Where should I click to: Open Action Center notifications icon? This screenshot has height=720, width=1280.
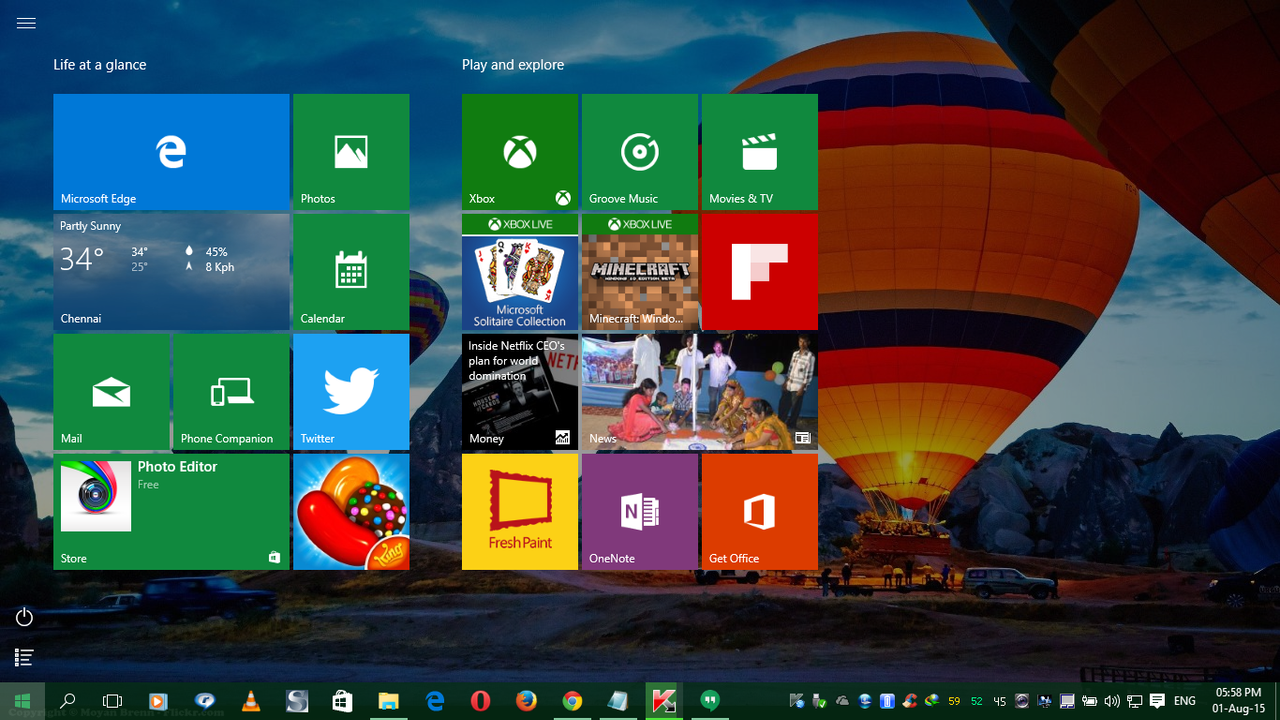click(x=1157, y=701)
